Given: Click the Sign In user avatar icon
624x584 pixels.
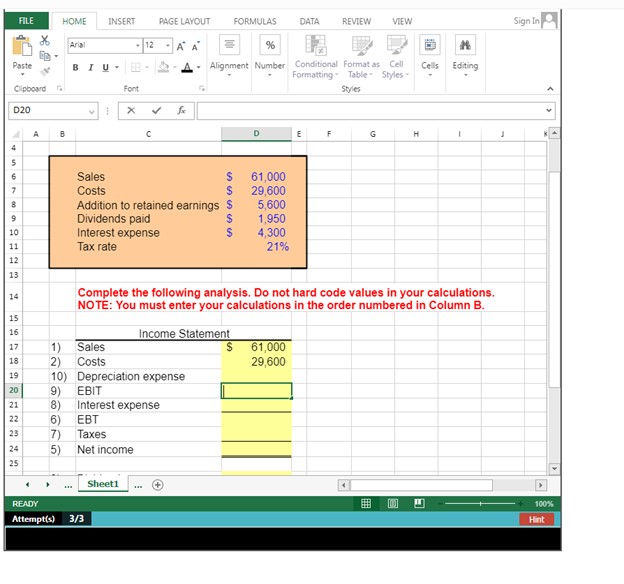Looking at the screenshot, I should pyautogui.click(x=550, y=20).
